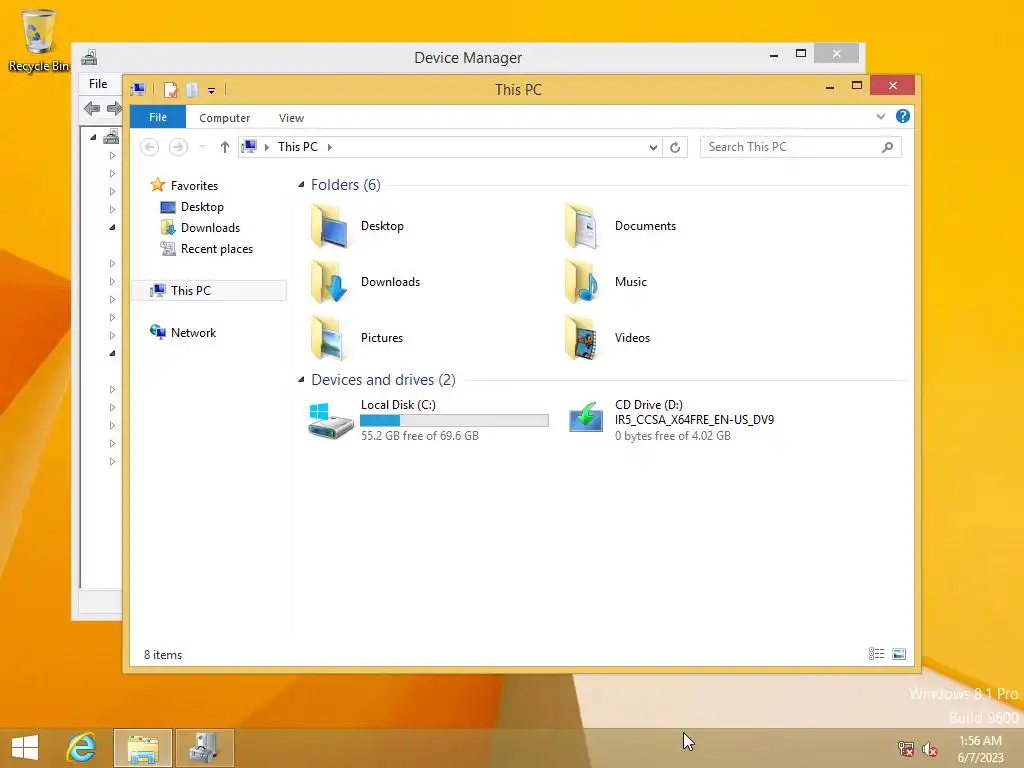Screen dimensions: 1024x768
Task: Select the Desktop folder icon in Folders group
Action: (330, 226)
